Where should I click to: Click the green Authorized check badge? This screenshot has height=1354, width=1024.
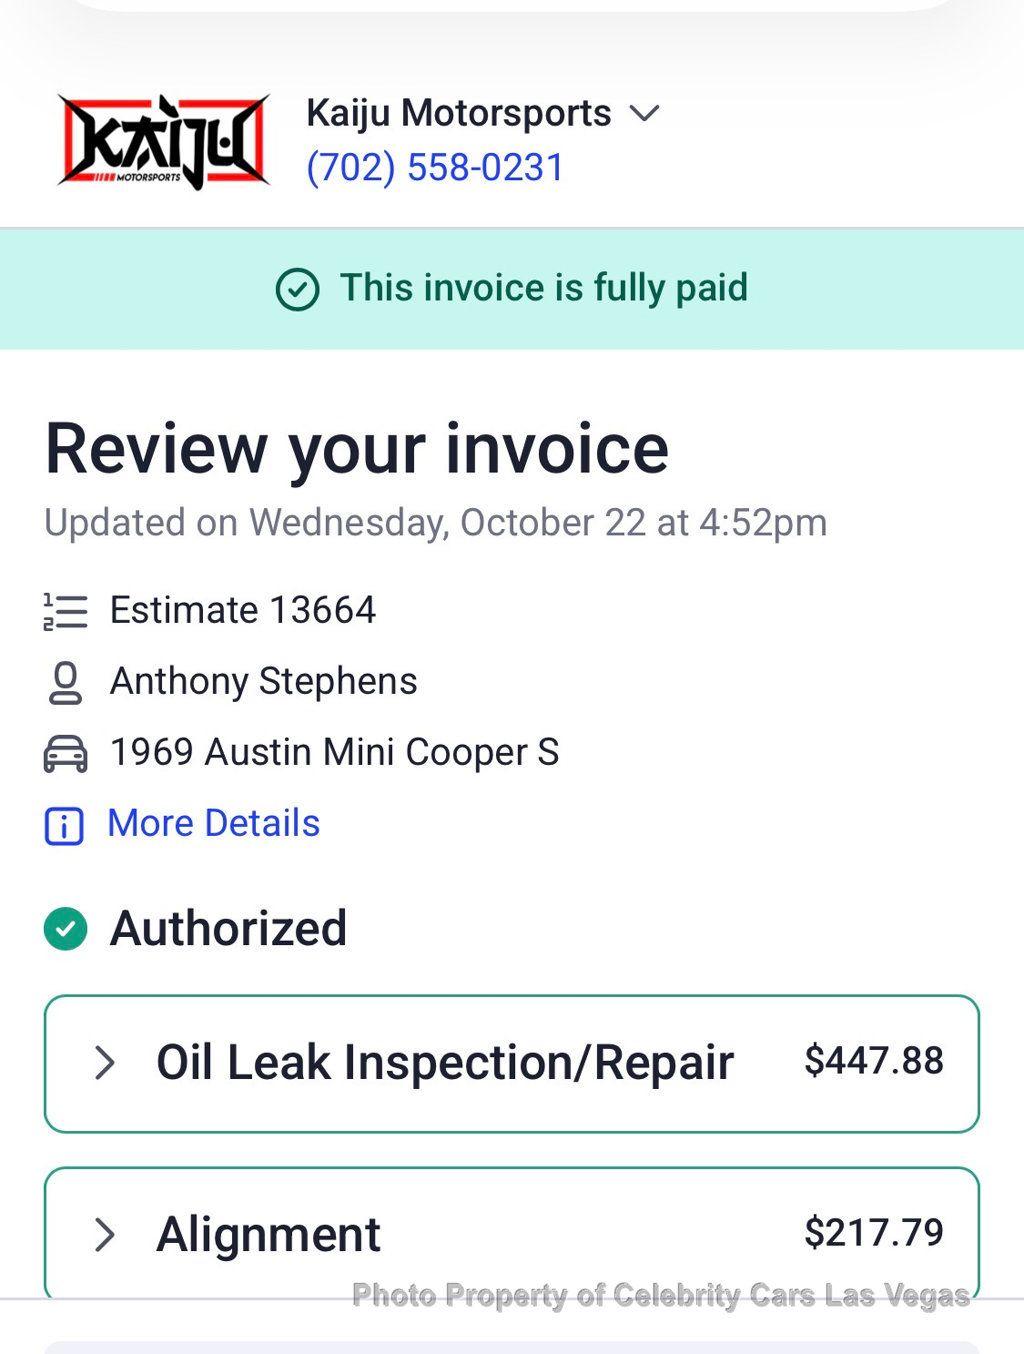[66, 928]
